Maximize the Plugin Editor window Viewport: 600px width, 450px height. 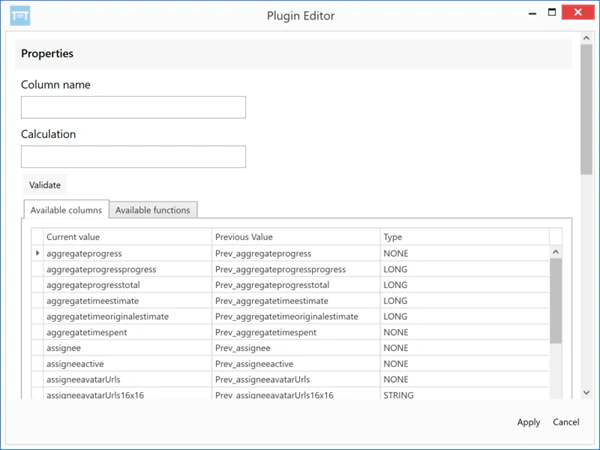[x=552, y=12]
